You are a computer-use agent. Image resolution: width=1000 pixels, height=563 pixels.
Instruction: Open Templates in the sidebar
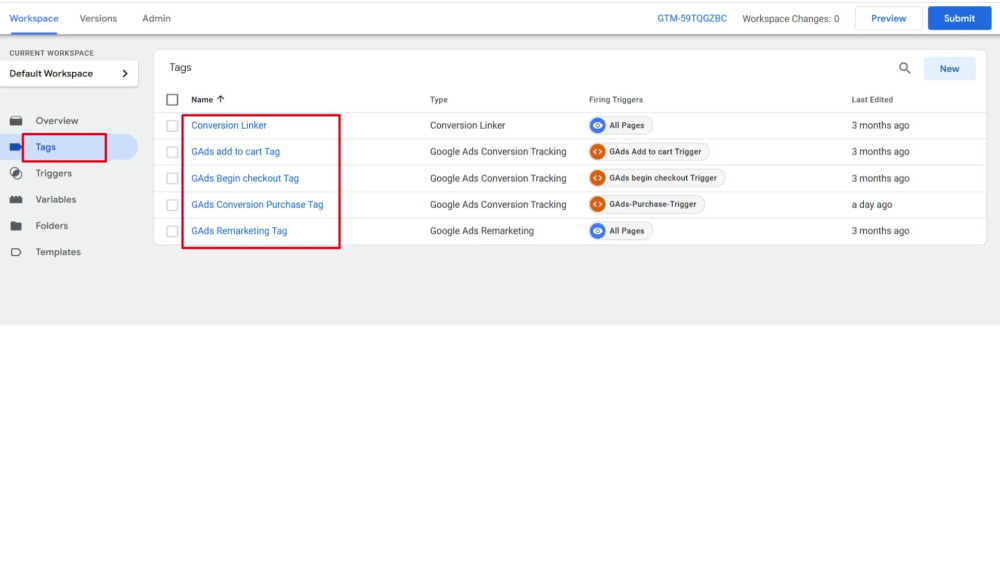(x=58, y=252)
